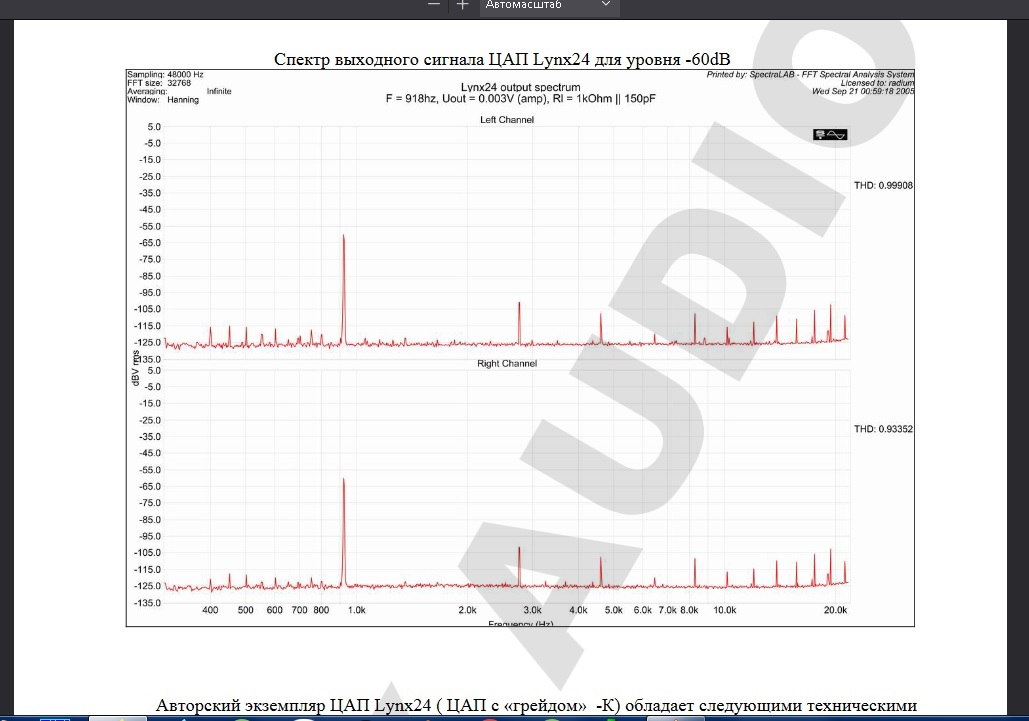Click the '20.0k' frequency axis label
The width and height of the screenshot is (1029, 721).
[x=835, y=610]
